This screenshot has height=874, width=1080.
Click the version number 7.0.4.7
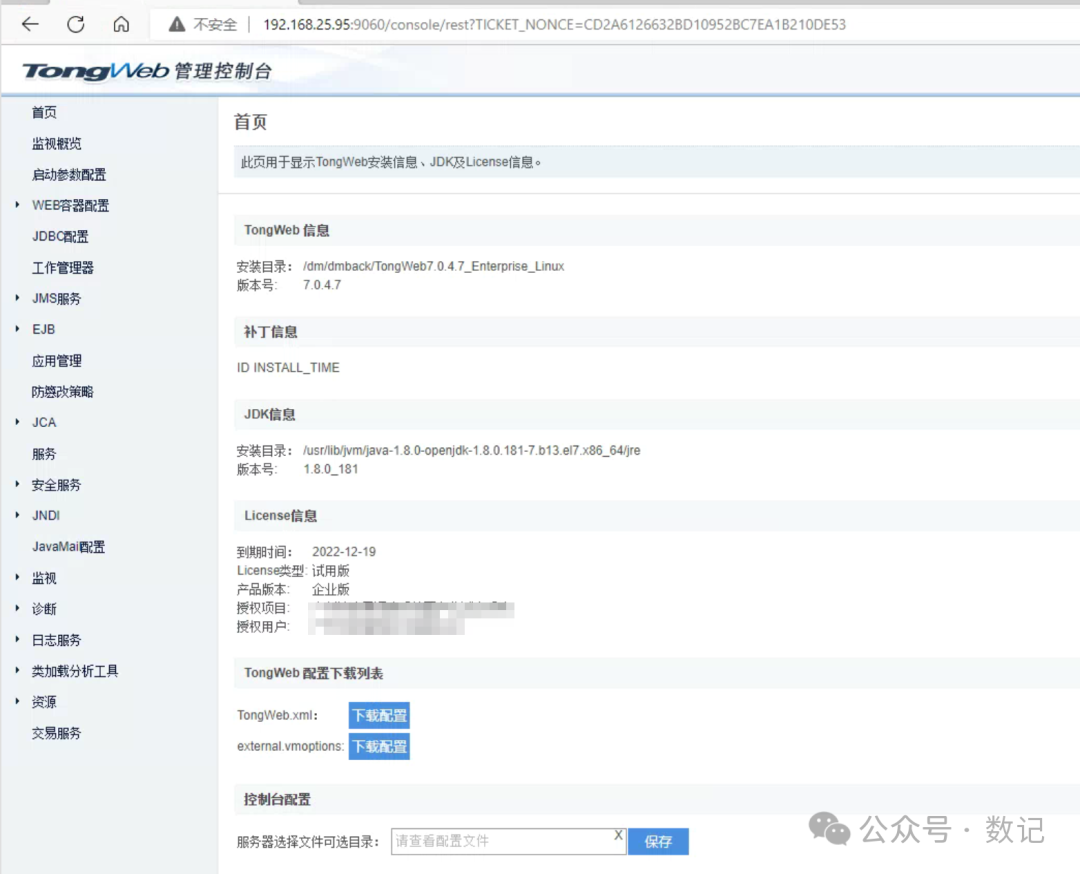(322, 285)
